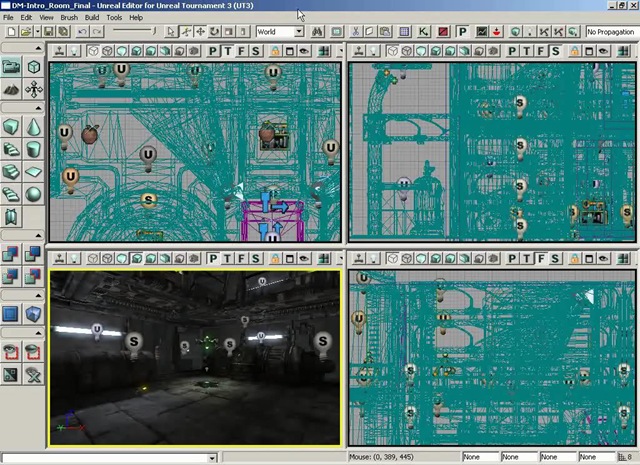
Task: Select the Cone builder brush
Action: (x=34, y=127)
